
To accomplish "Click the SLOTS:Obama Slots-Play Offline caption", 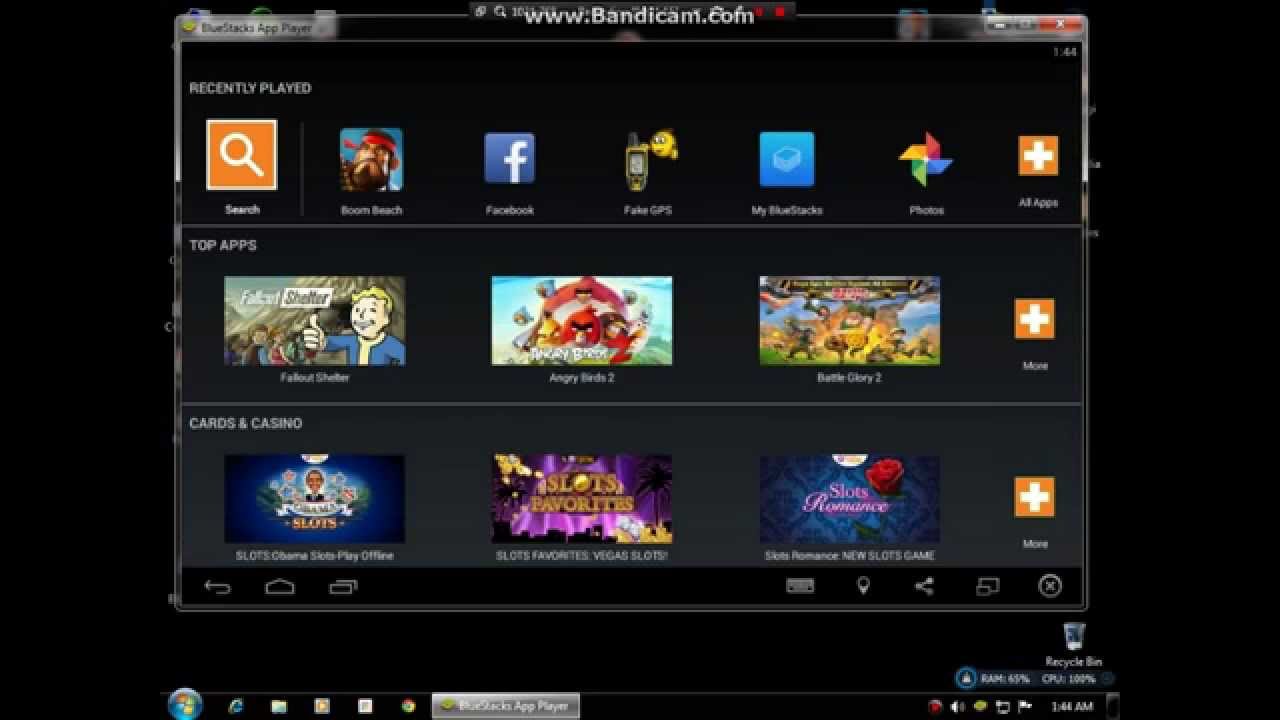I will coord(315,556).
